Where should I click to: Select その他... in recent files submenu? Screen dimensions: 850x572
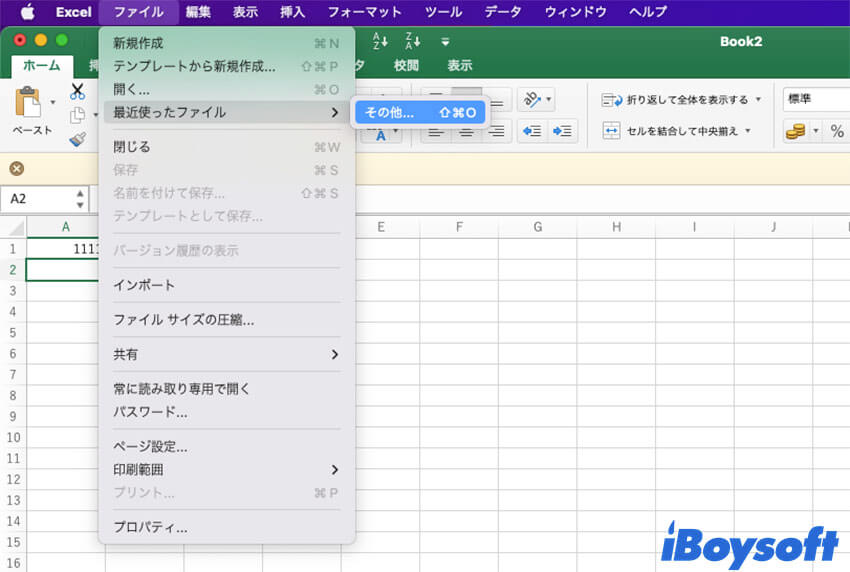[420, 112]
